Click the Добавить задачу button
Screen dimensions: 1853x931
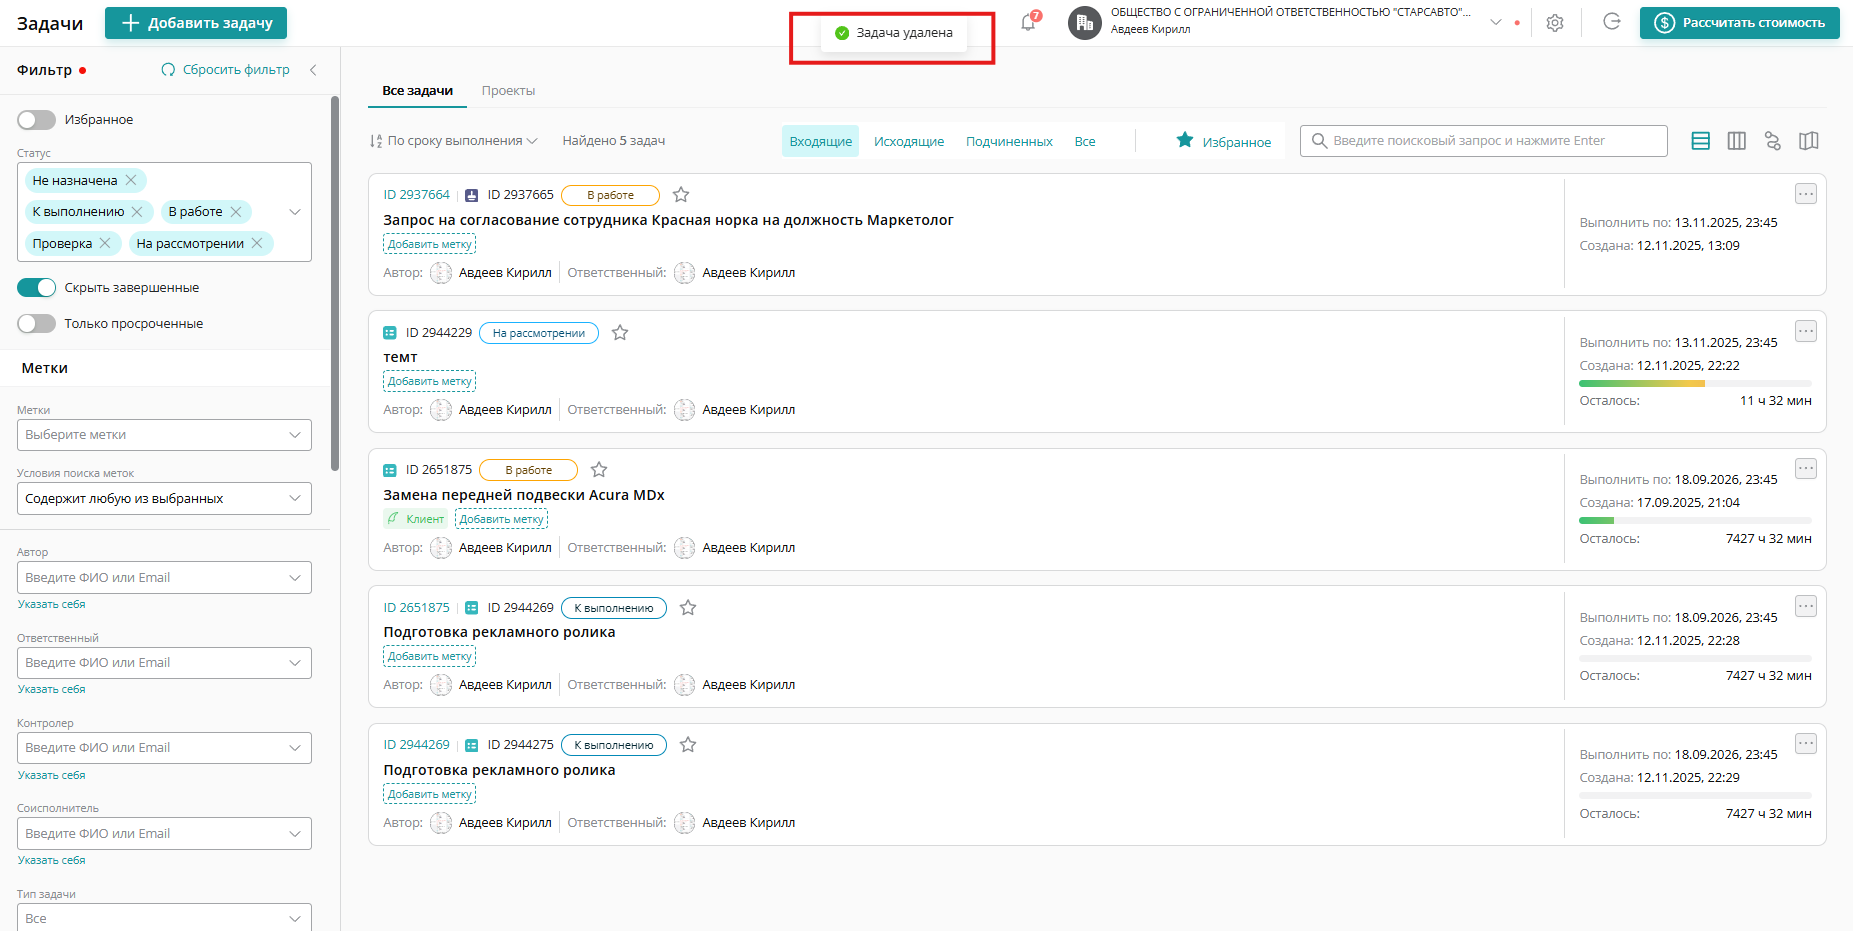(x=196, y=23)
